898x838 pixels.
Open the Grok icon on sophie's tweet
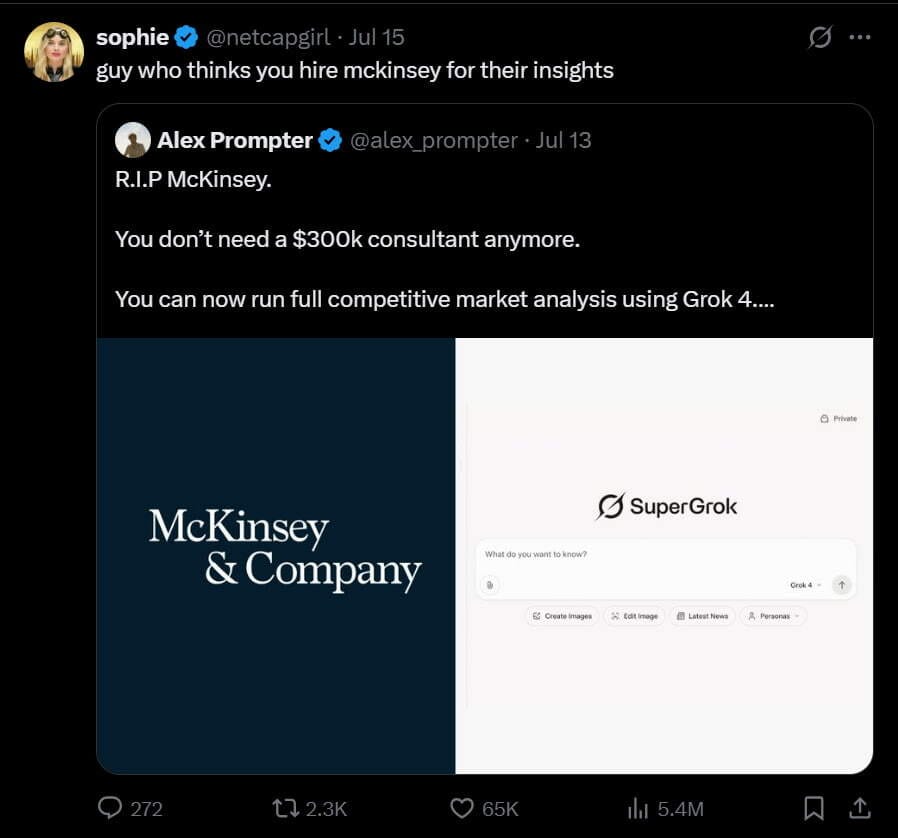(x=820, y=38)
